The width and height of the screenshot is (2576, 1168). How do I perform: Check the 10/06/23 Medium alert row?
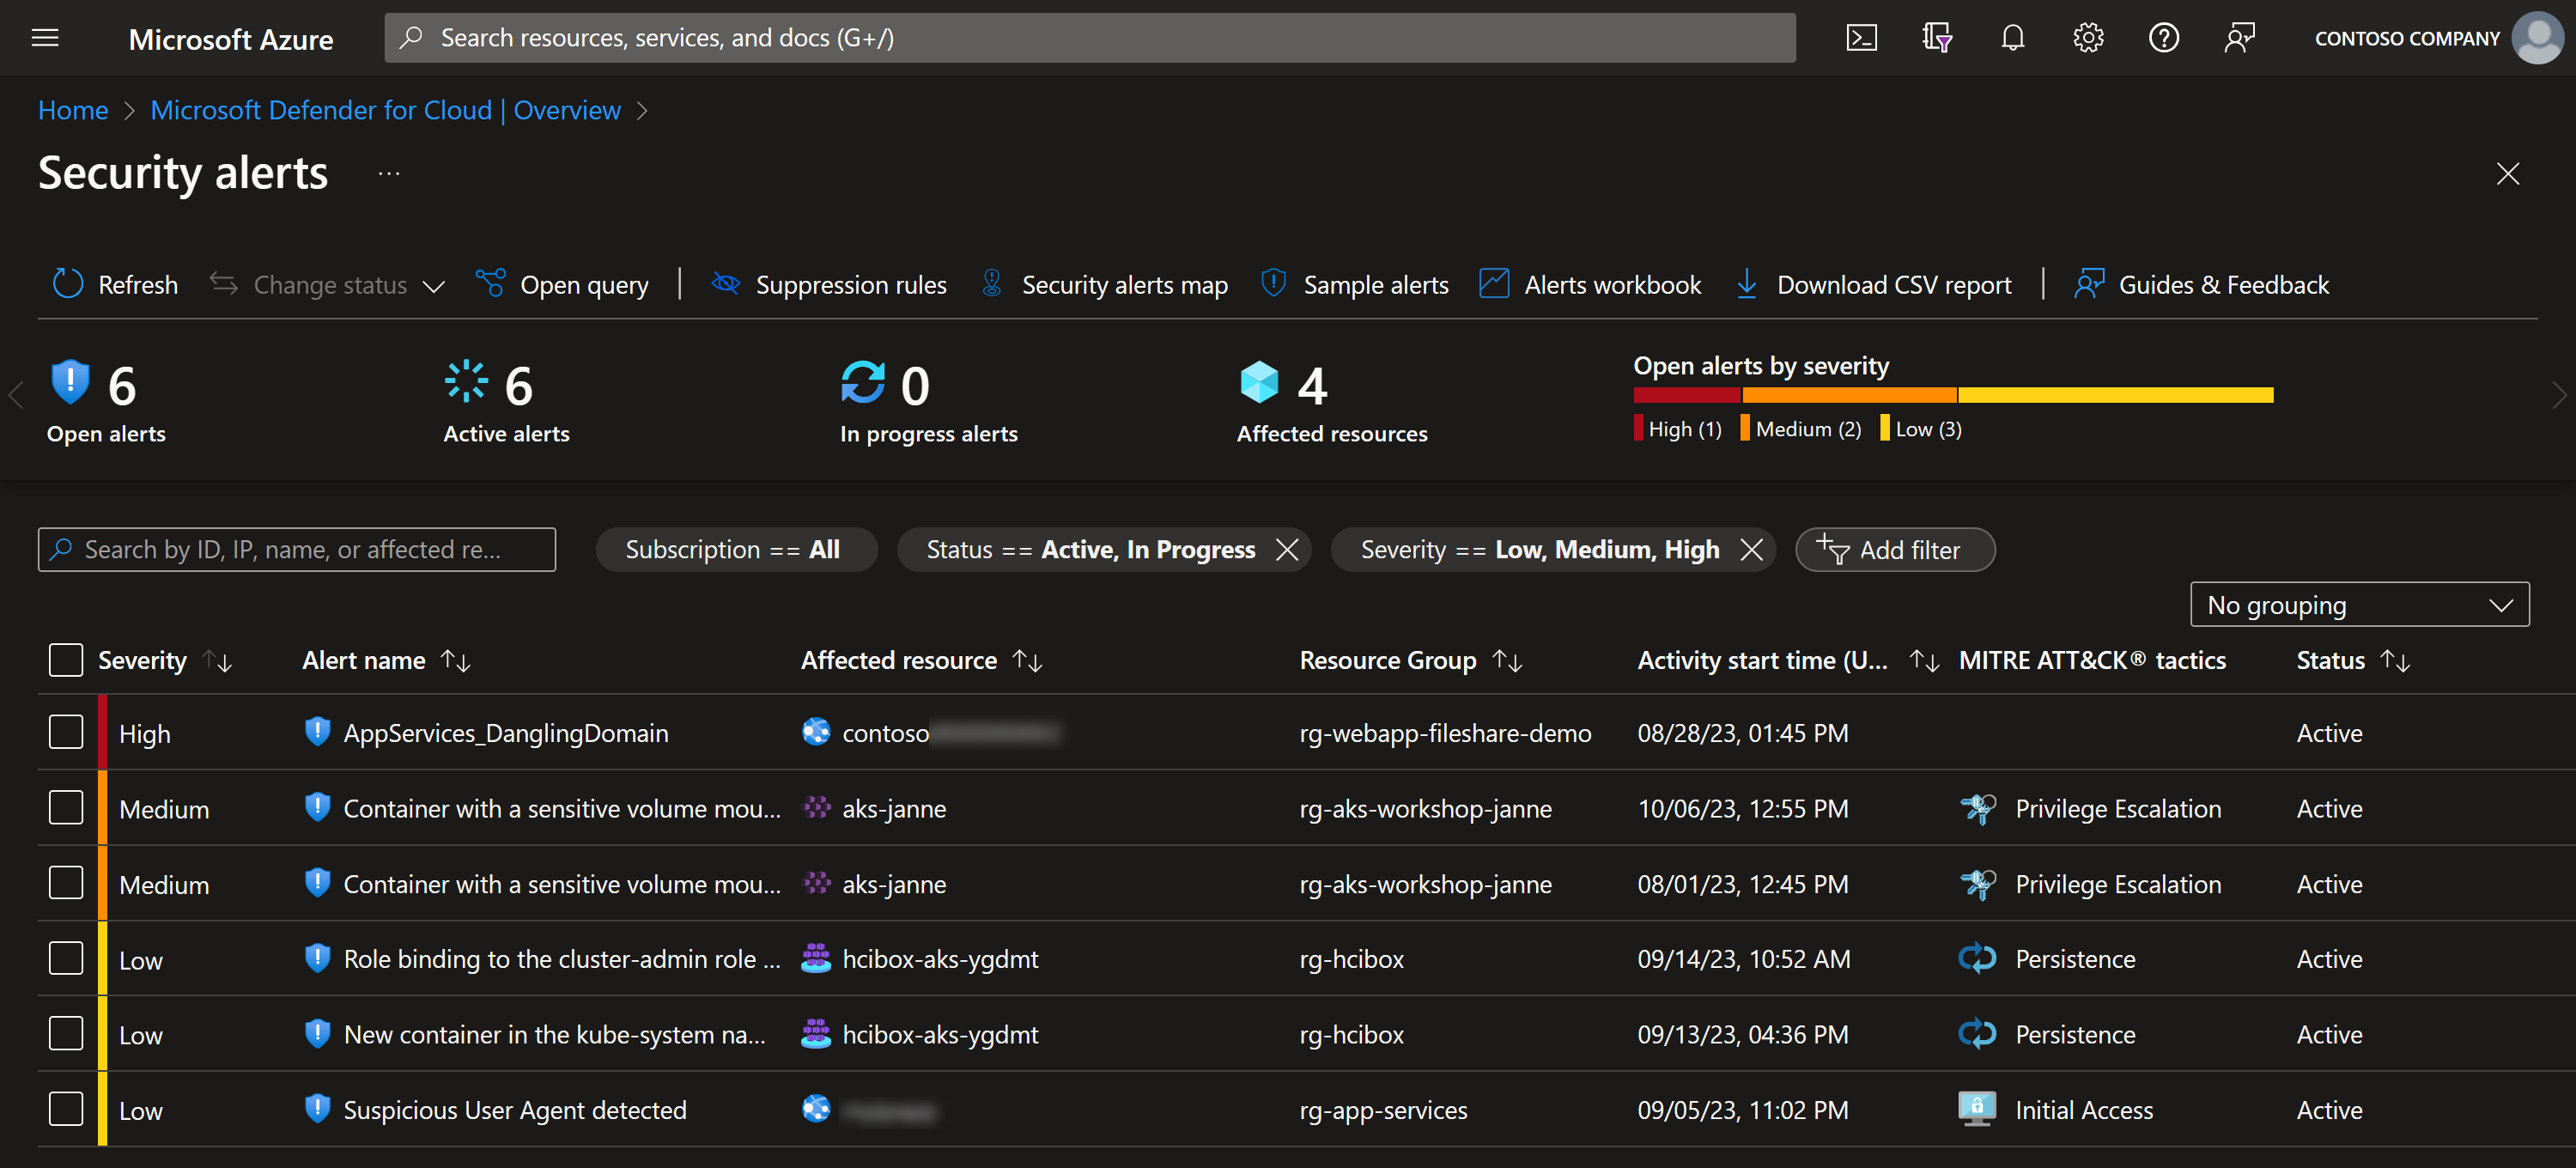(66, 807)
